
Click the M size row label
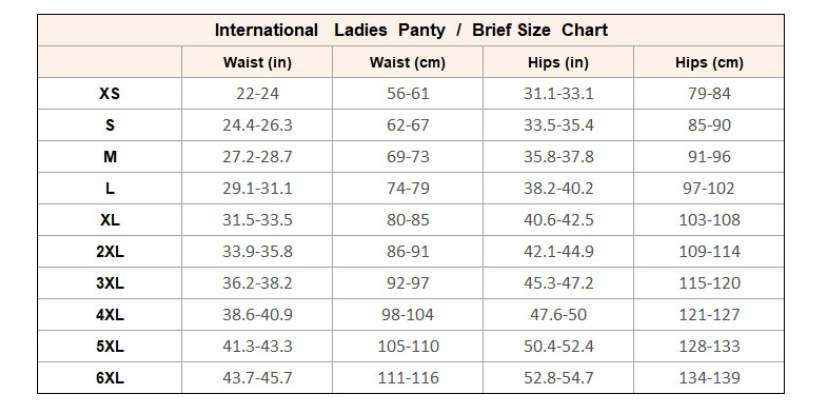[110, 157]
